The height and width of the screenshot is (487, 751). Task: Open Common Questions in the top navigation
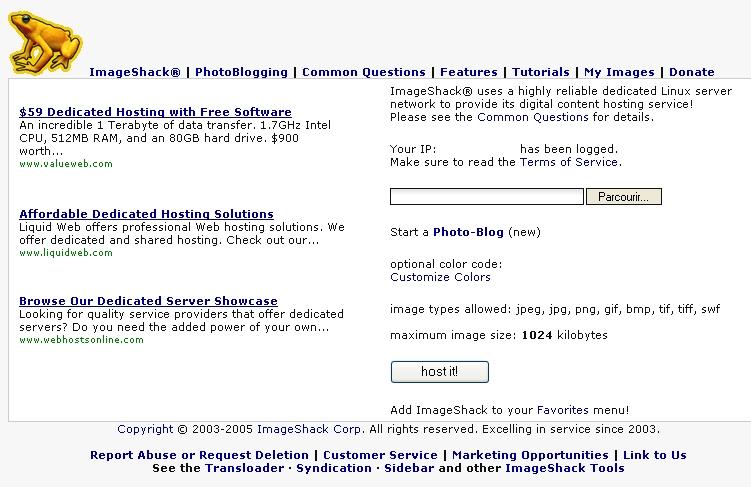point(364,72)
